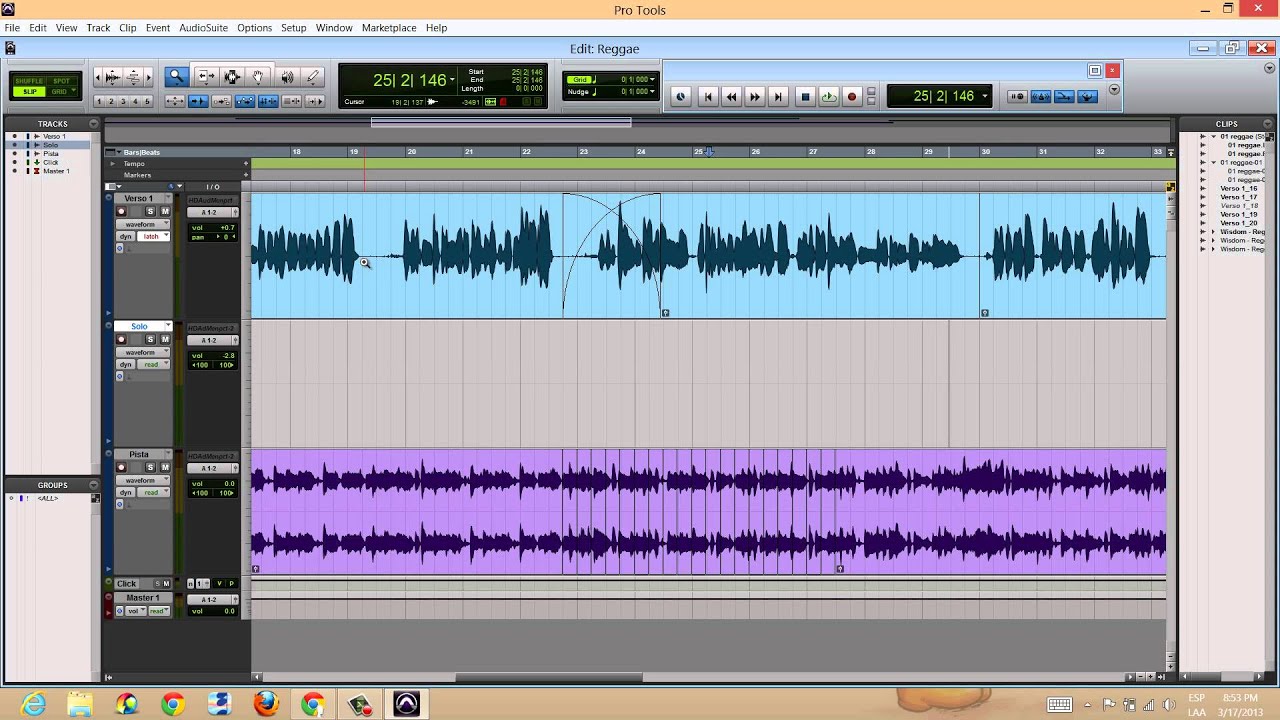Open Verso 1 automation mode latch dropdown
Screen dimensions: 1280x720
coord(153,236)
